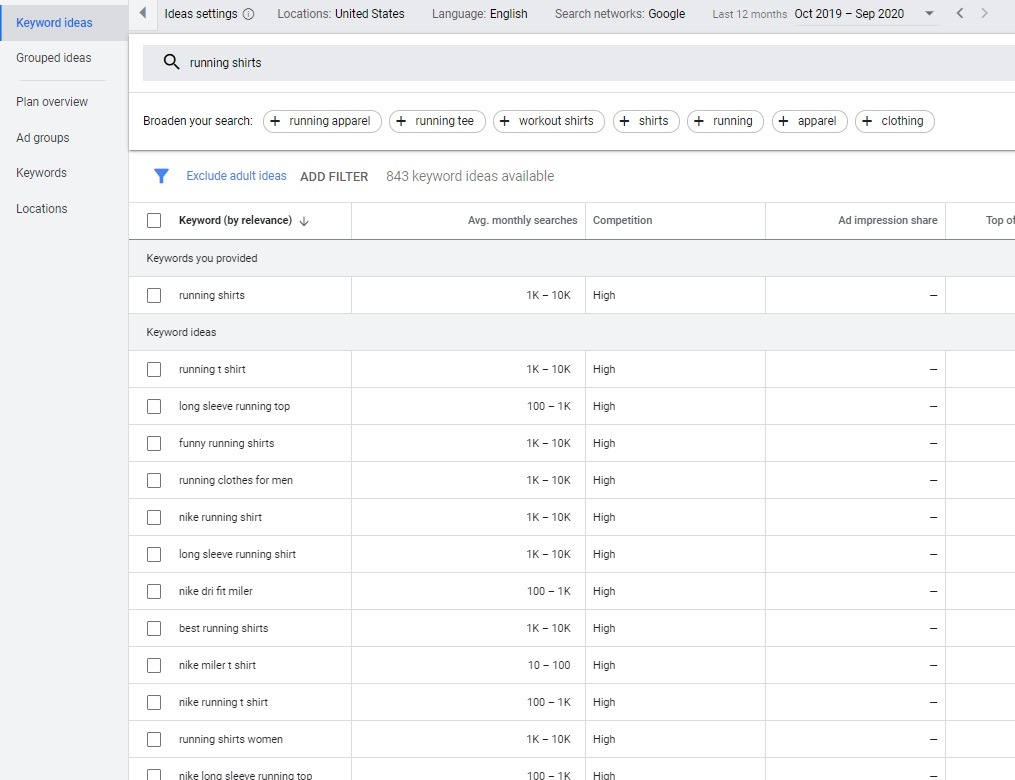Collapse the side panel with the left arrow
The width and height of the screenshot is (1015, 780).
[x=142, y=13]
